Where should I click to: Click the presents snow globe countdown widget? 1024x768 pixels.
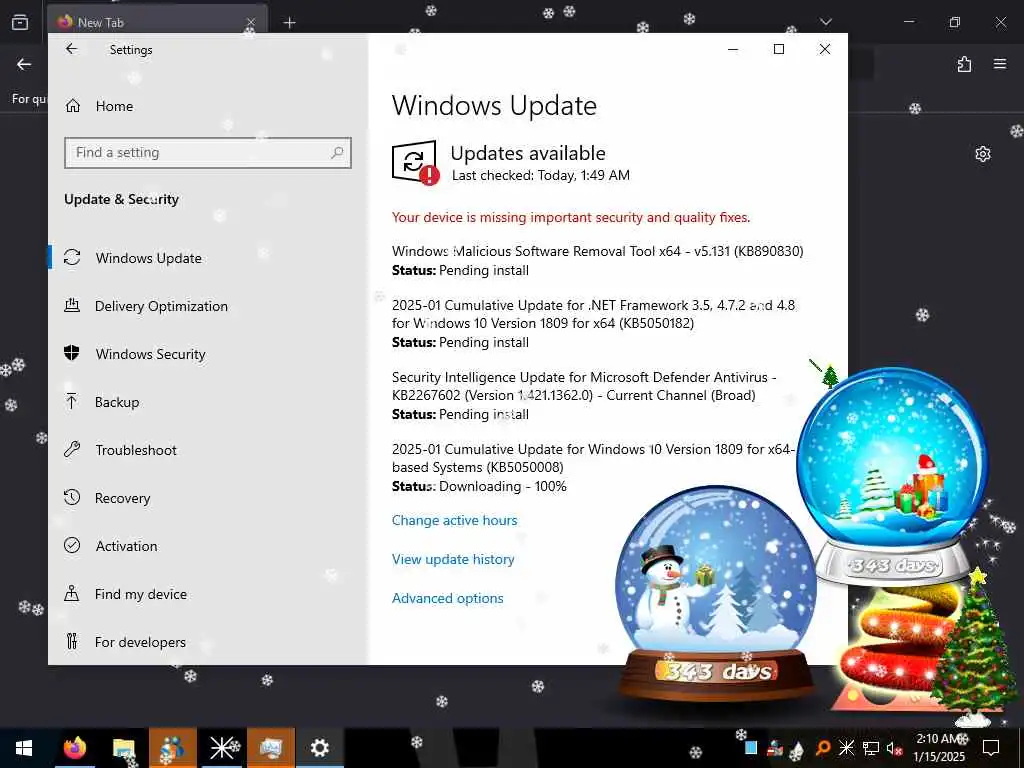(x=892, y=475)
